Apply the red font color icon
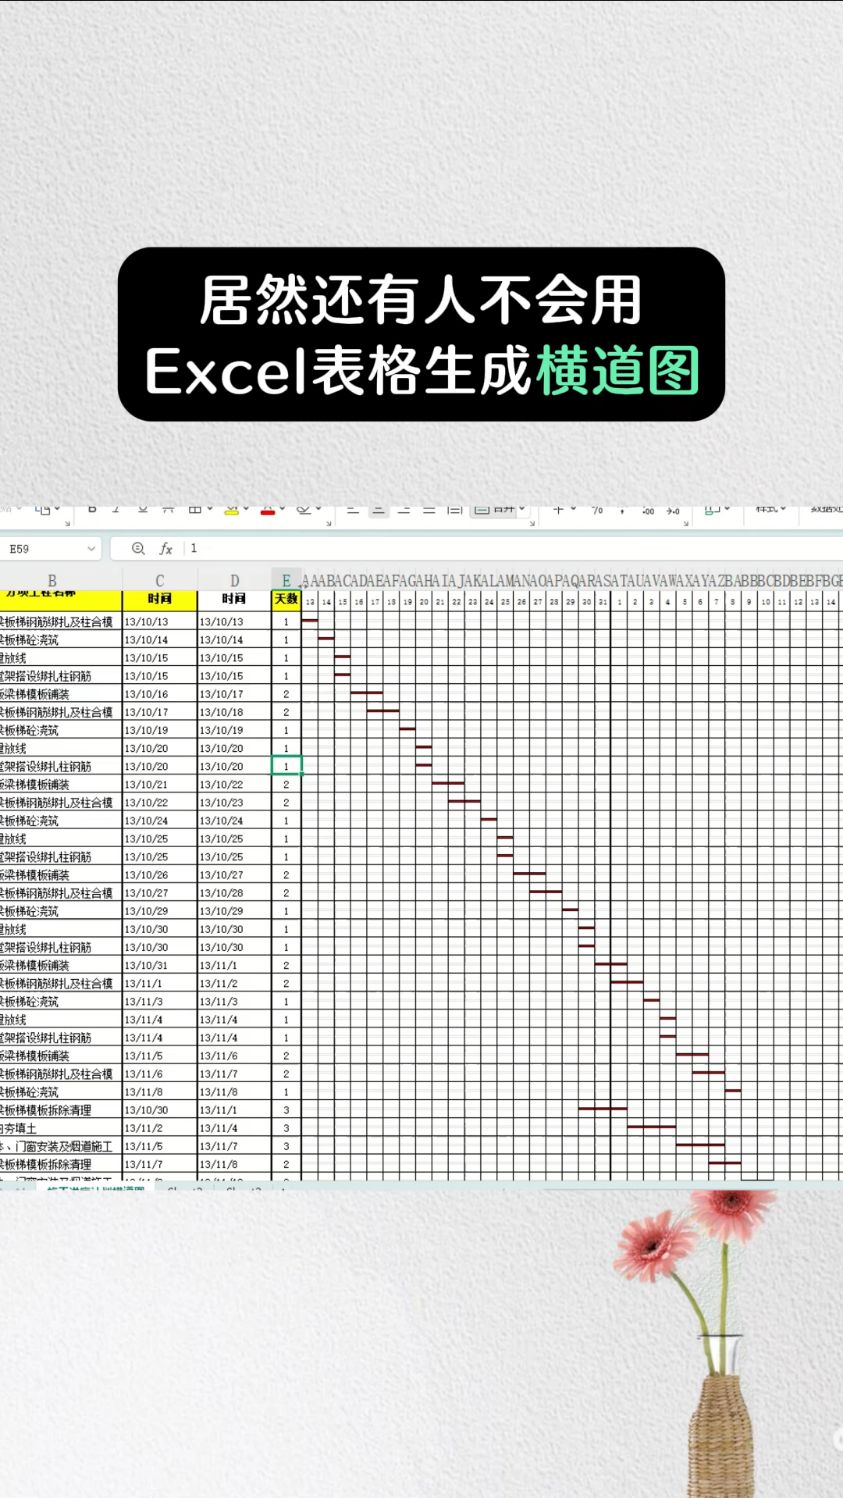This screenshot has height=1498, width=843. click(x=268, y=510)
